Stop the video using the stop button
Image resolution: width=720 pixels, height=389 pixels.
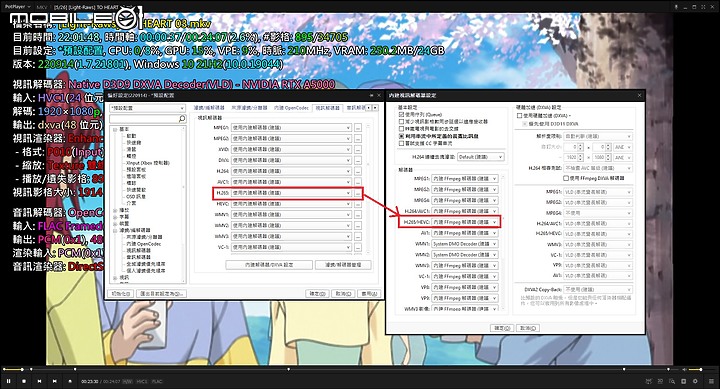point(24,381)
